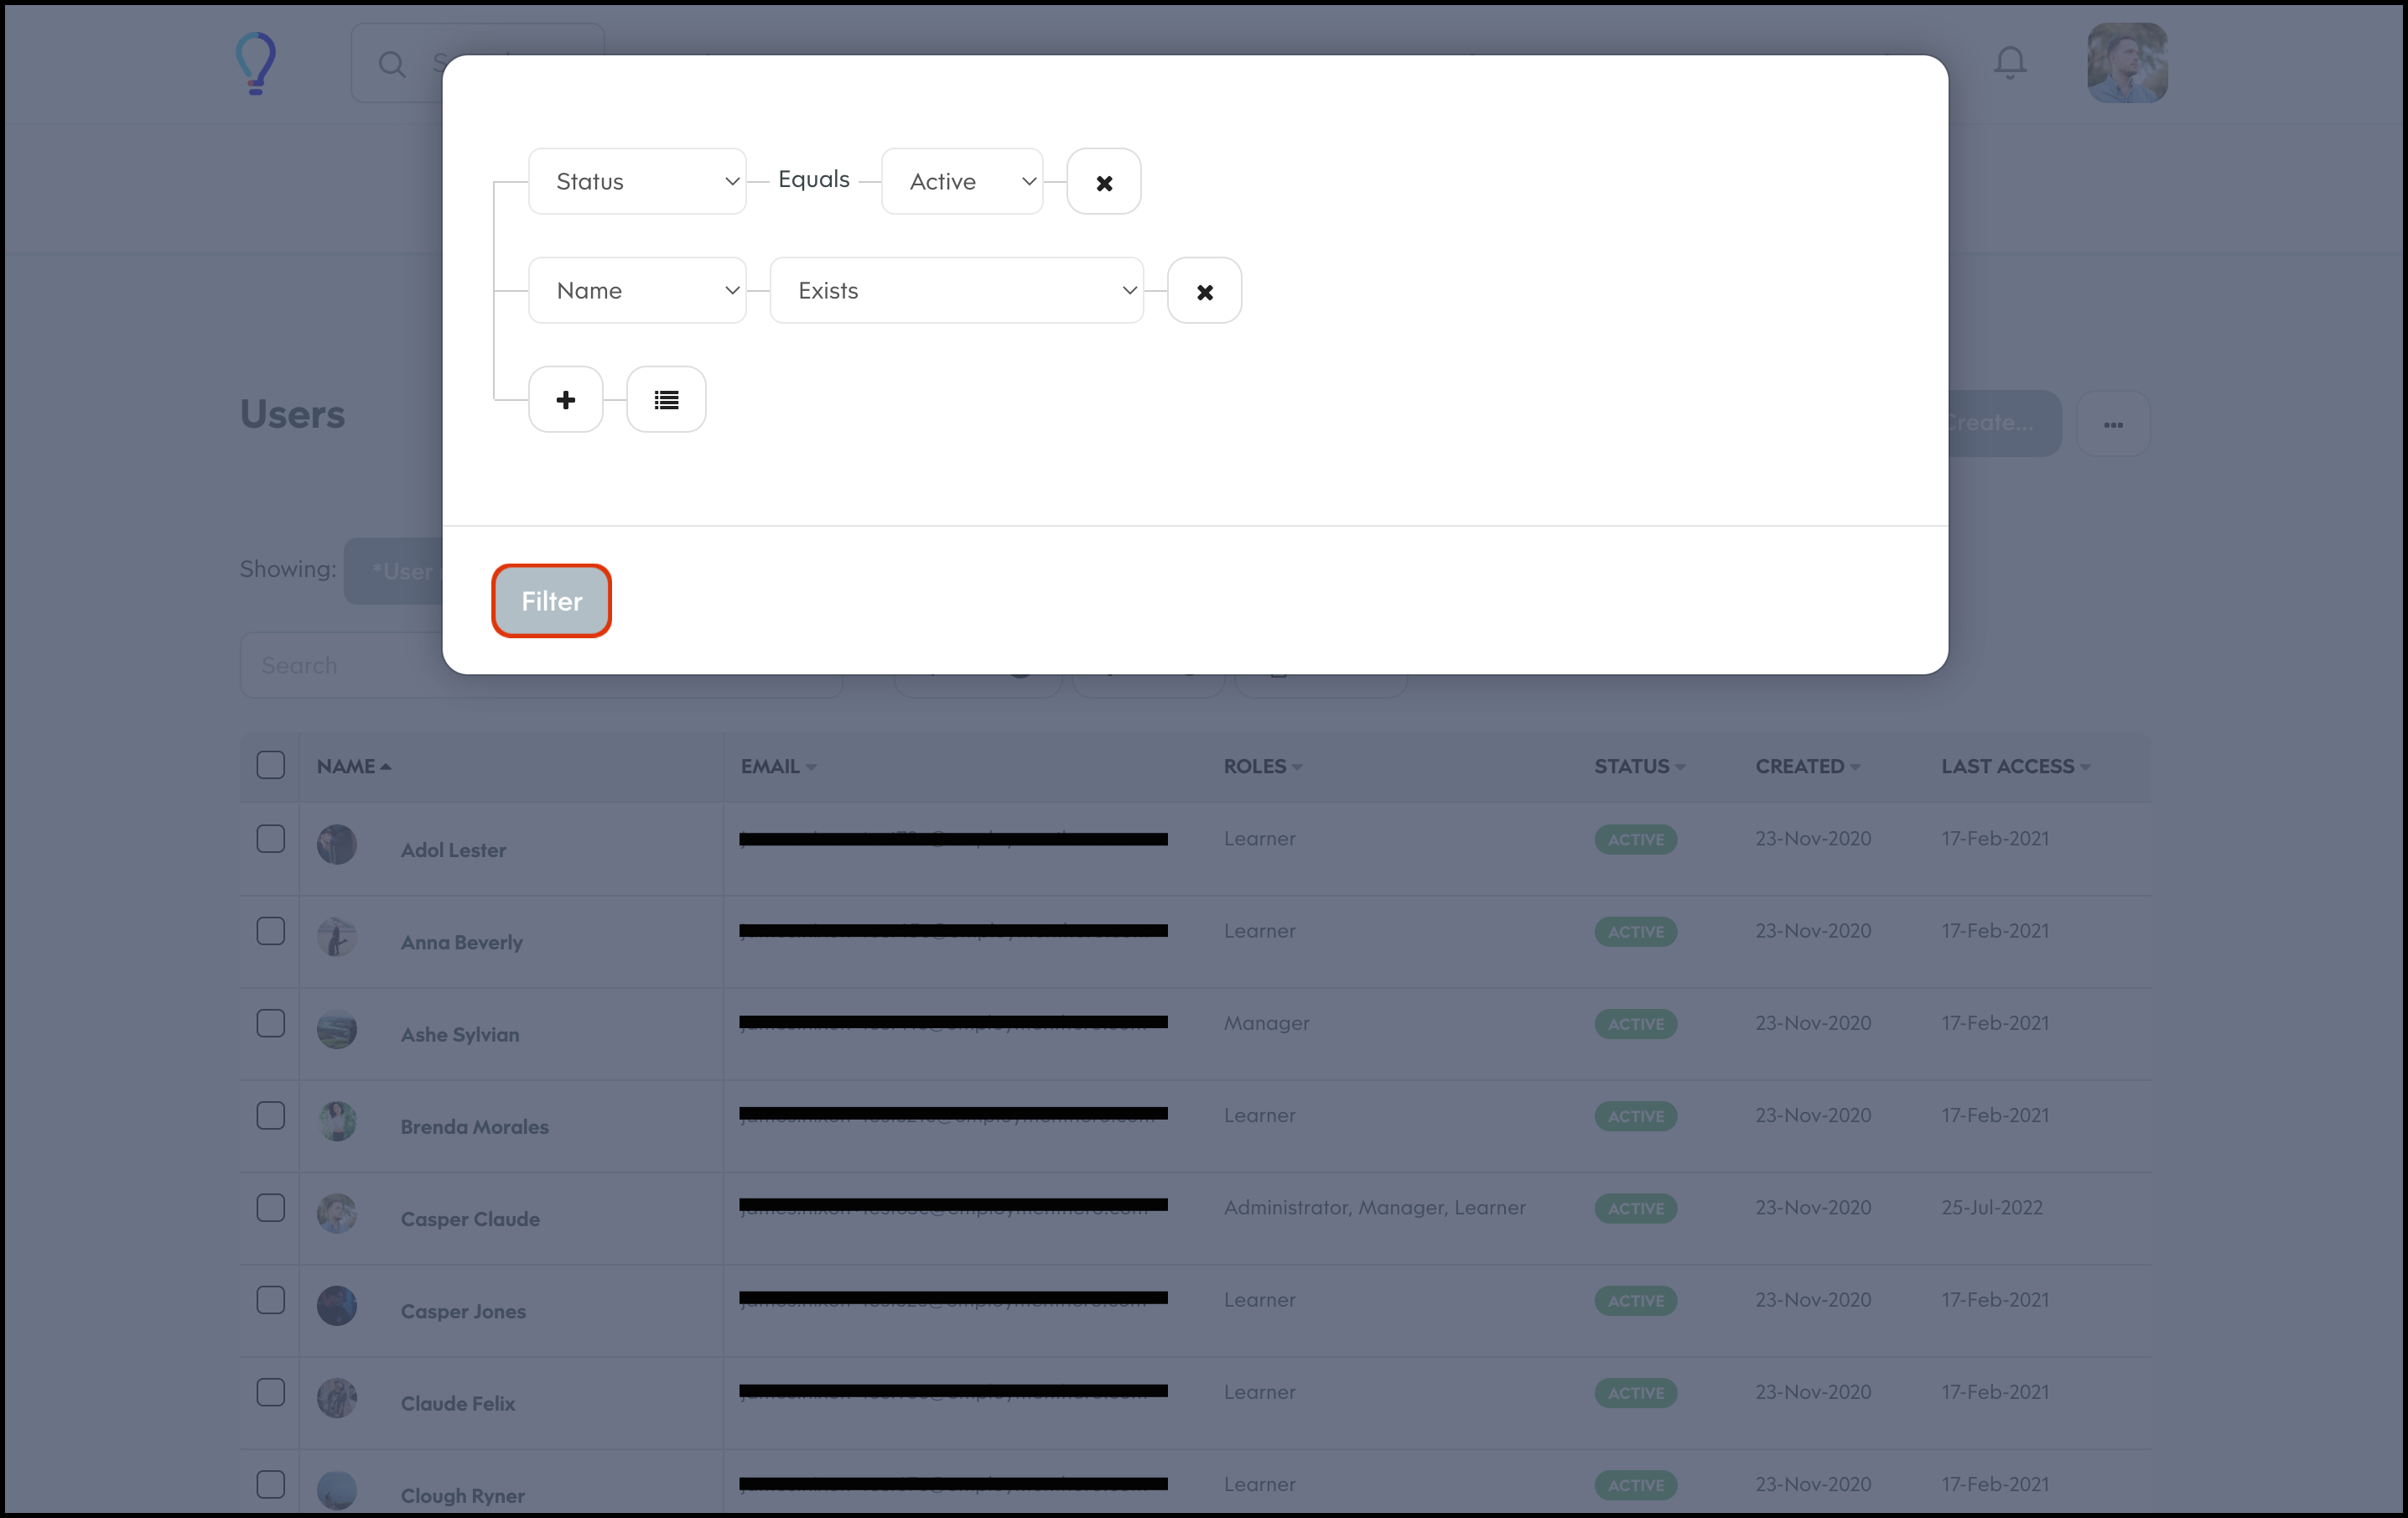Open the ellipsis more options button
This screenshot has height=1518, width=2408.
(2113, 424)
